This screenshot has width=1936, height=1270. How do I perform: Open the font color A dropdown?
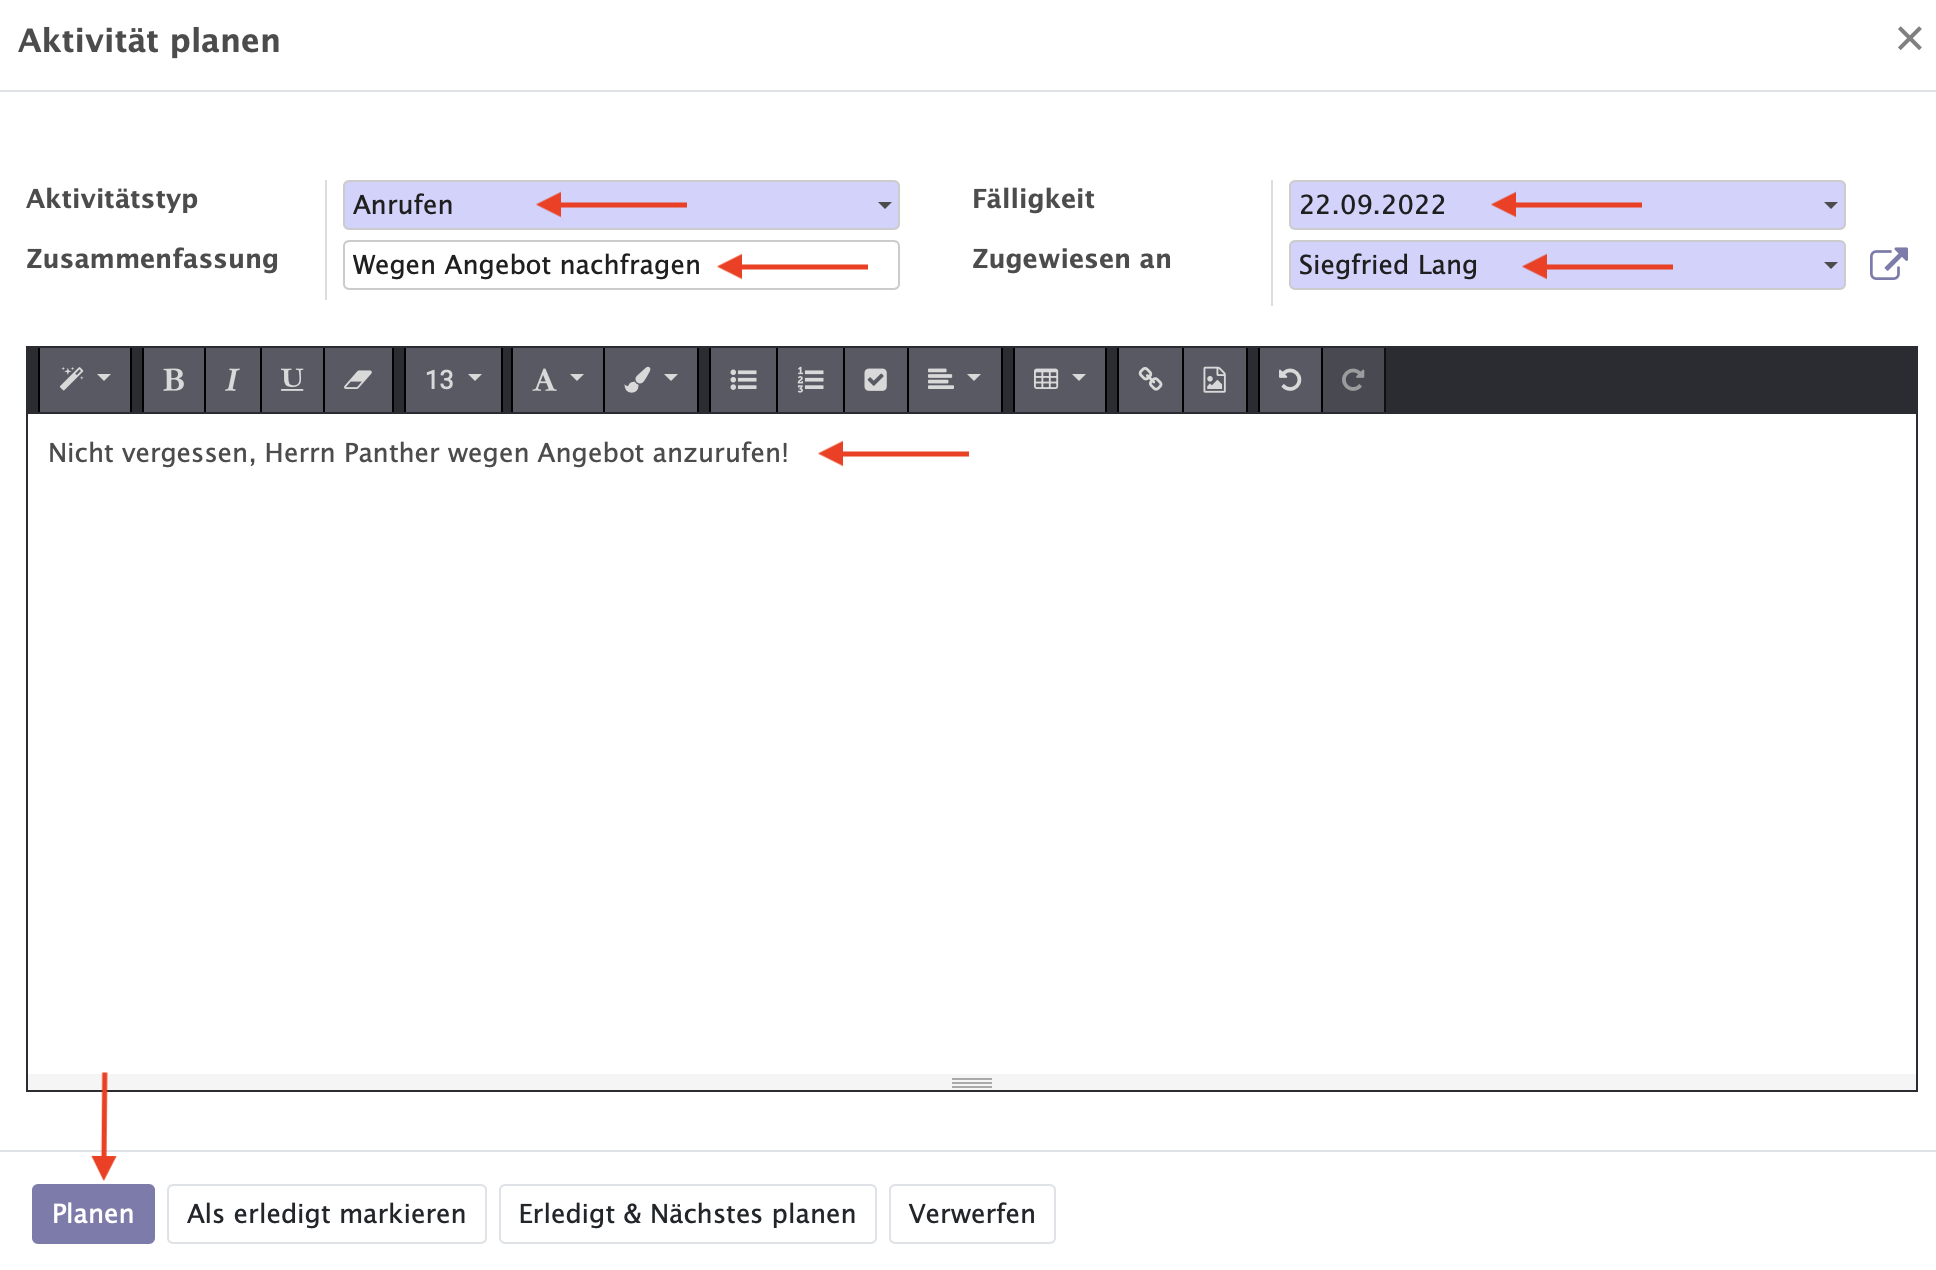click(558, 380)
